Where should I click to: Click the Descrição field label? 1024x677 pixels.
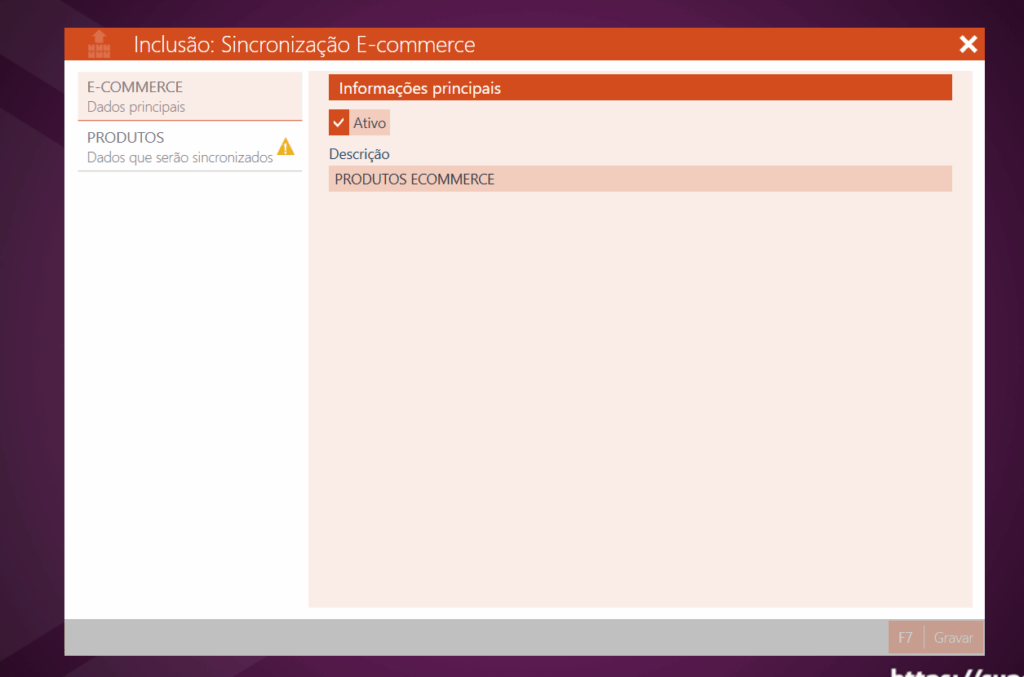359,154
